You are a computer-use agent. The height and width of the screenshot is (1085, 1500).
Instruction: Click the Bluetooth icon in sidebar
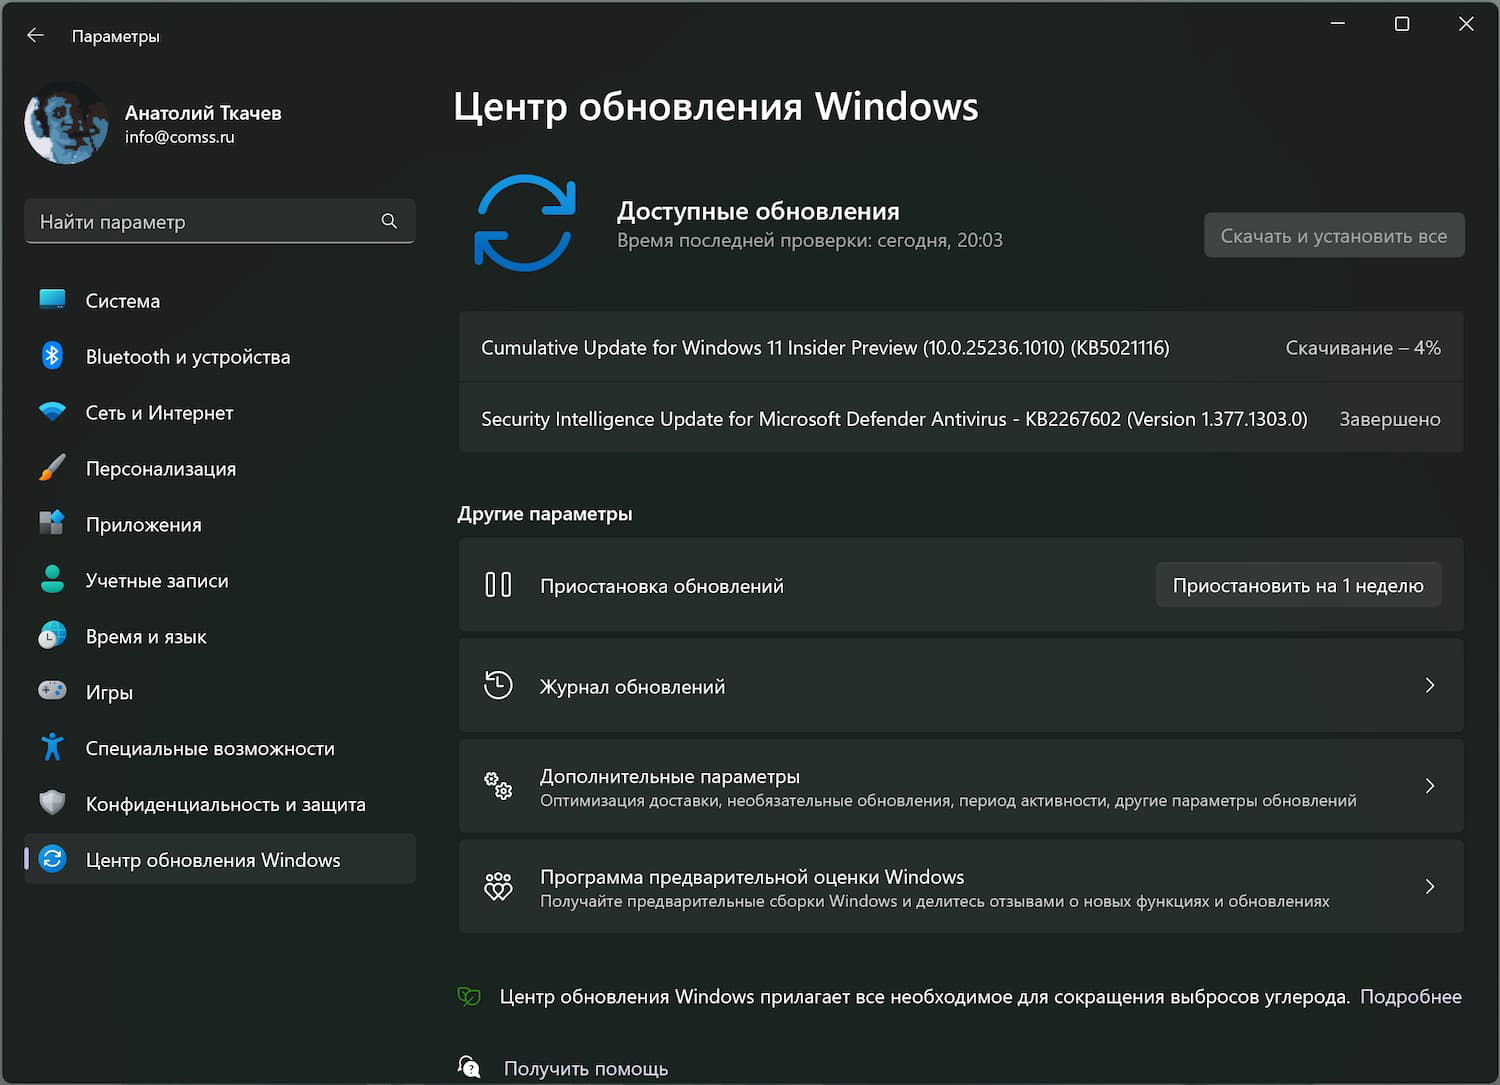(x=52, y=356)
